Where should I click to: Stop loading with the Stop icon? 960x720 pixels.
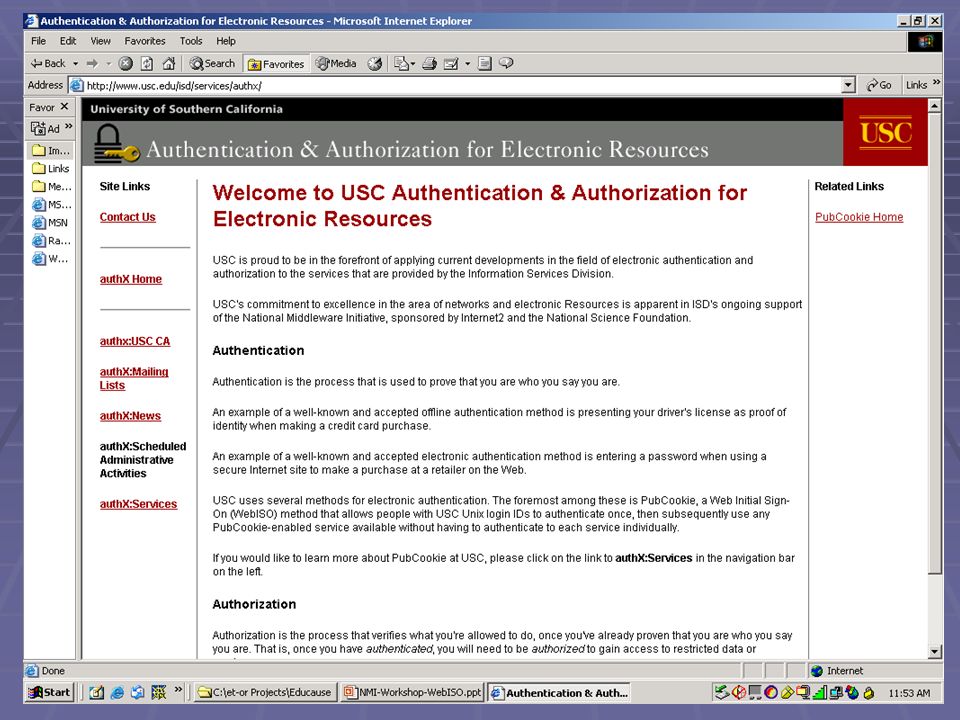pyautogui.click(x=126, y=63)
